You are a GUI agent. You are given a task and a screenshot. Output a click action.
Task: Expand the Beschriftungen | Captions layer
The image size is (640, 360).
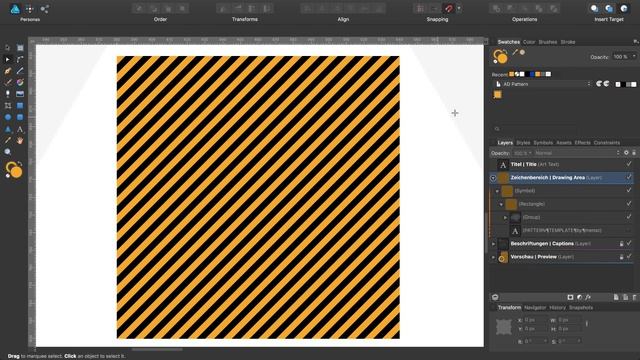coord(493,244)
